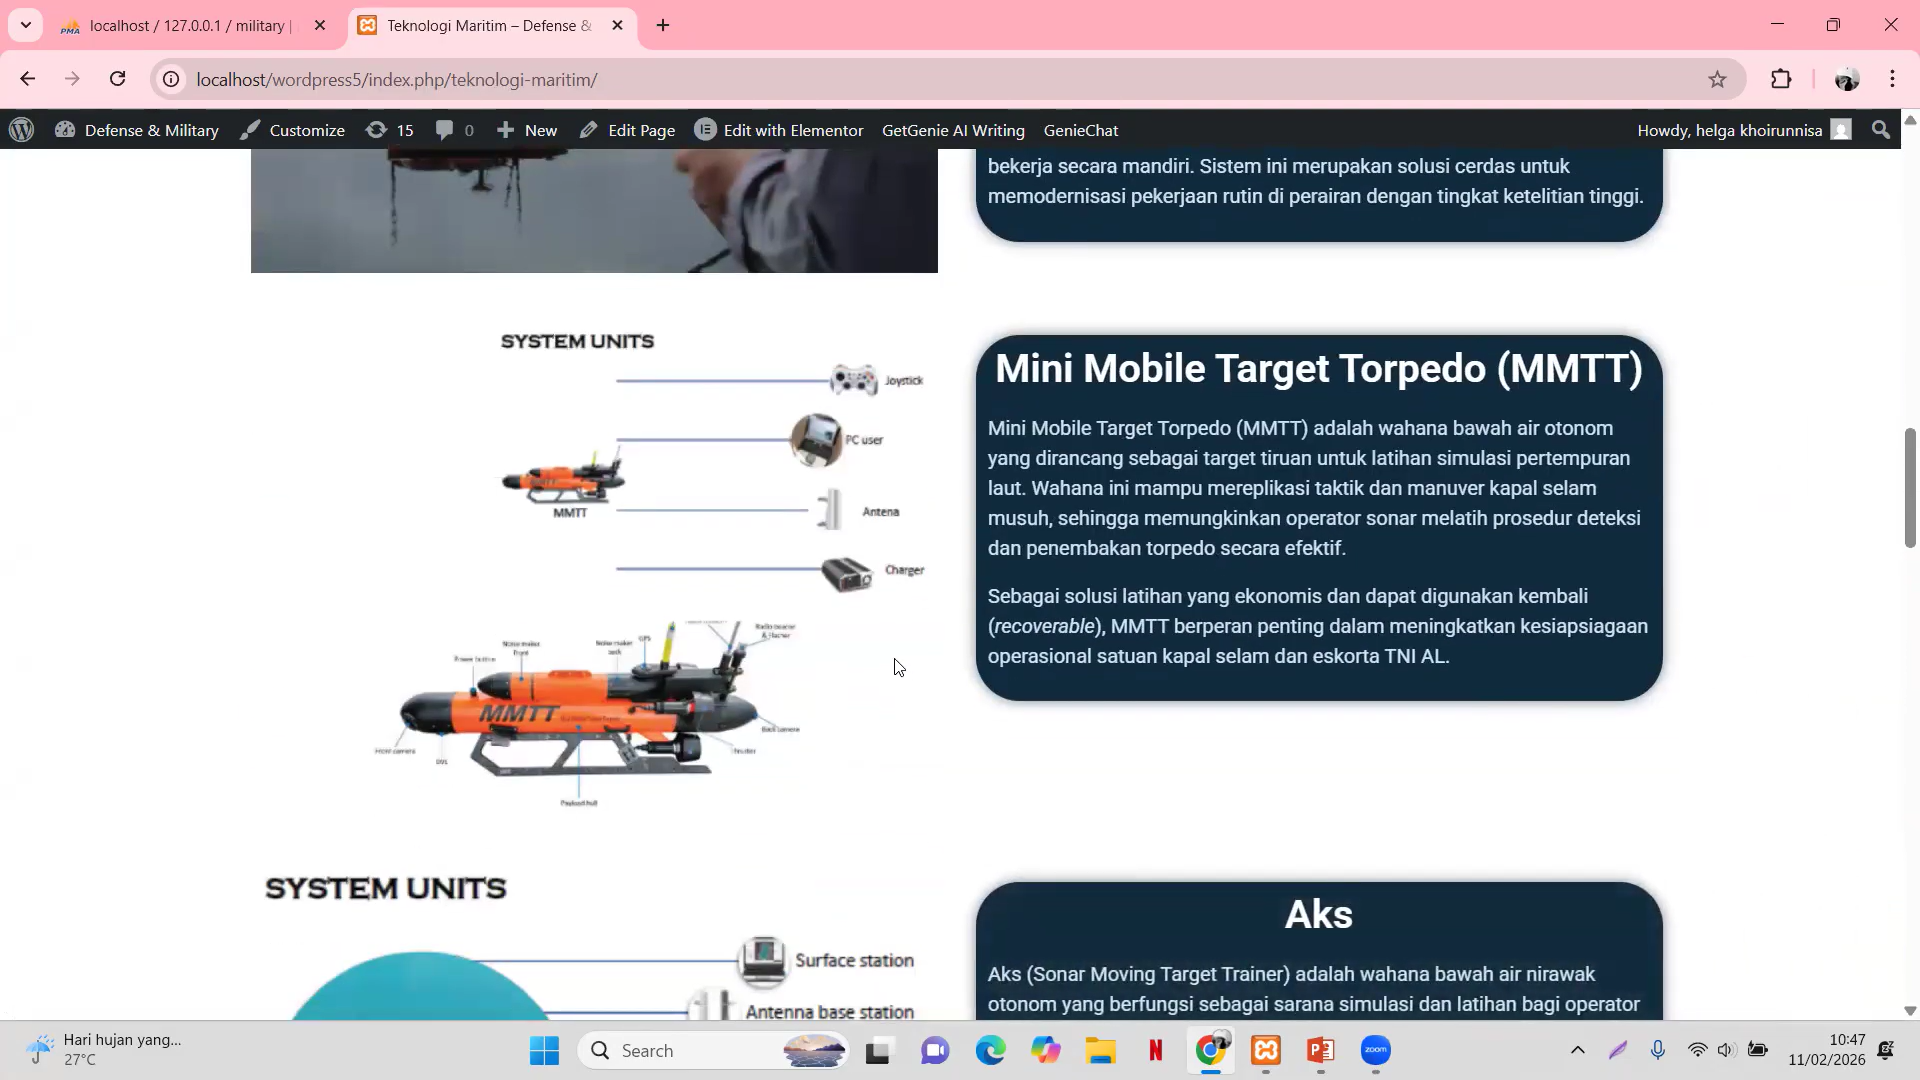Open the GenieChat menu item
Screen dimensions: 1920x1080
tap(1081, 130)
